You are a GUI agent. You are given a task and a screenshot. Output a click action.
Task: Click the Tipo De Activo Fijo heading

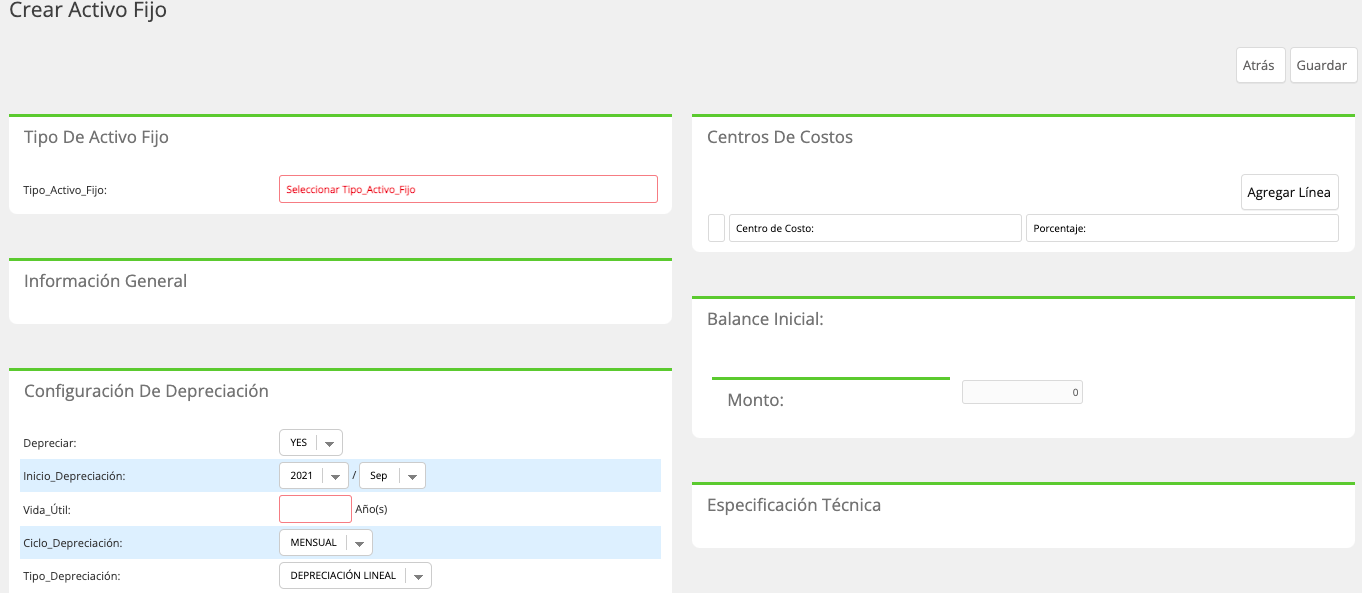click(x=96, y=137)
